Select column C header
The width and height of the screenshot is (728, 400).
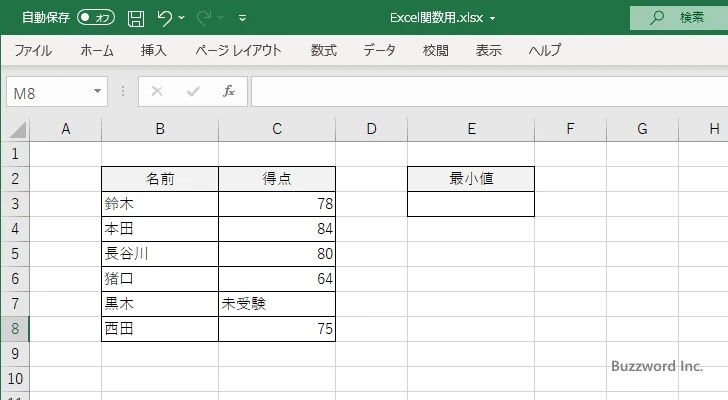[277, 129]
